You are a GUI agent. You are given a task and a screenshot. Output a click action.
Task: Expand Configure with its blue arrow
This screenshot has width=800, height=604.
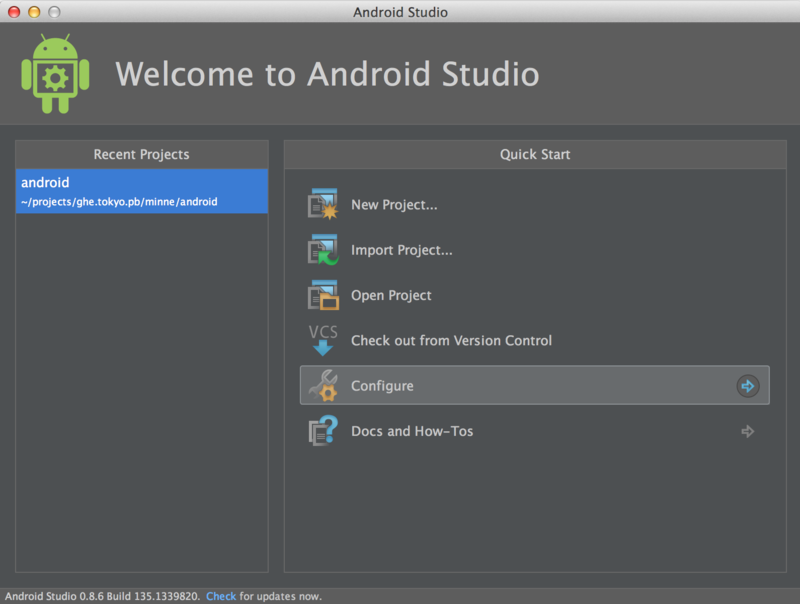[x=747, y=386]
